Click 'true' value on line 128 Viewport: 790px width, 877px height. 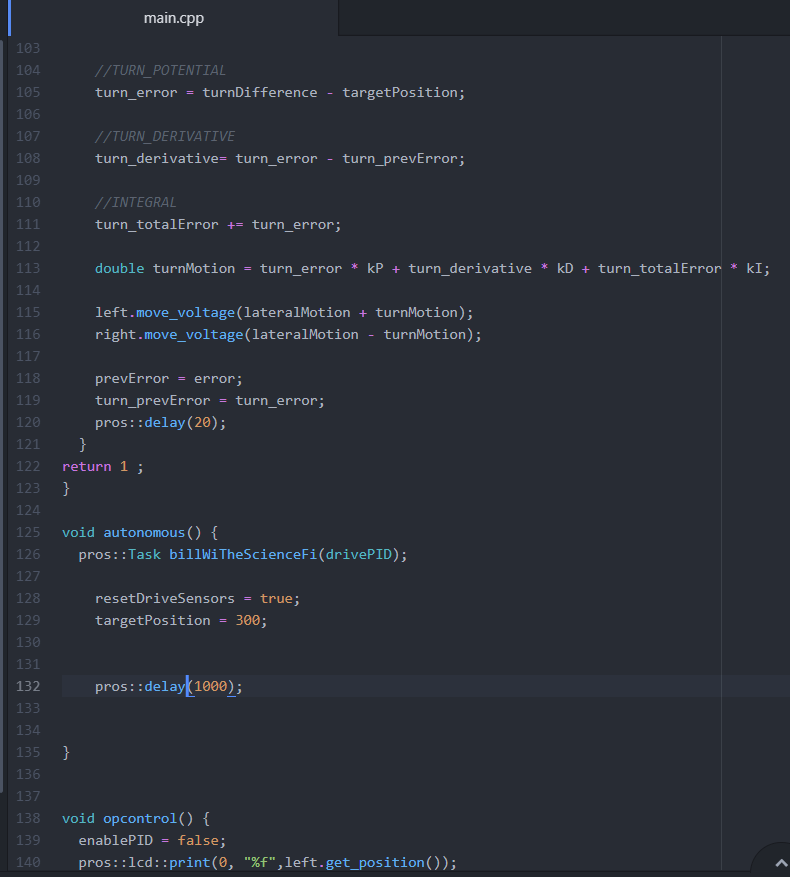pos(276,598)
